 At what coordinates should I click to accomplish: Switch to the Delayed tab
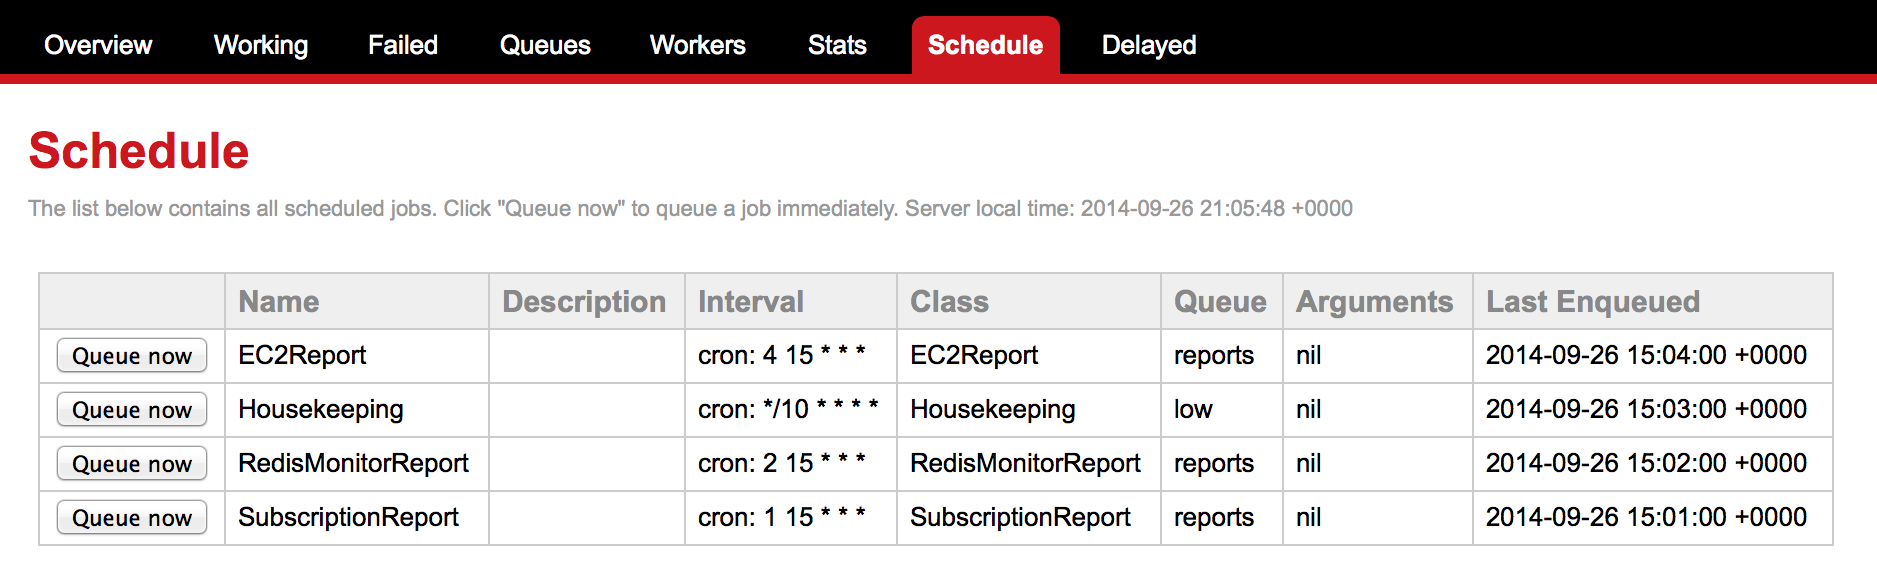[1149, 45]
